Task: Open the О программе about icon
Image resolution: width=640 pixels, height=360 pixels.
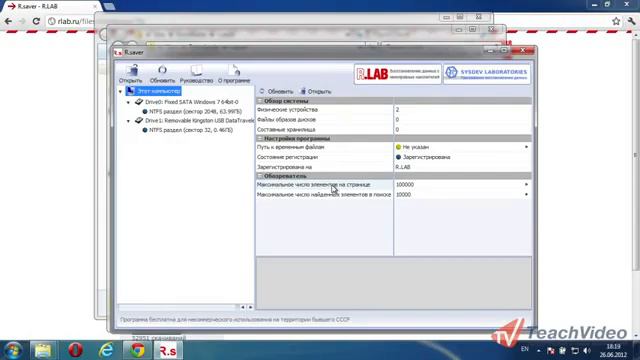Action: [234, 70]
